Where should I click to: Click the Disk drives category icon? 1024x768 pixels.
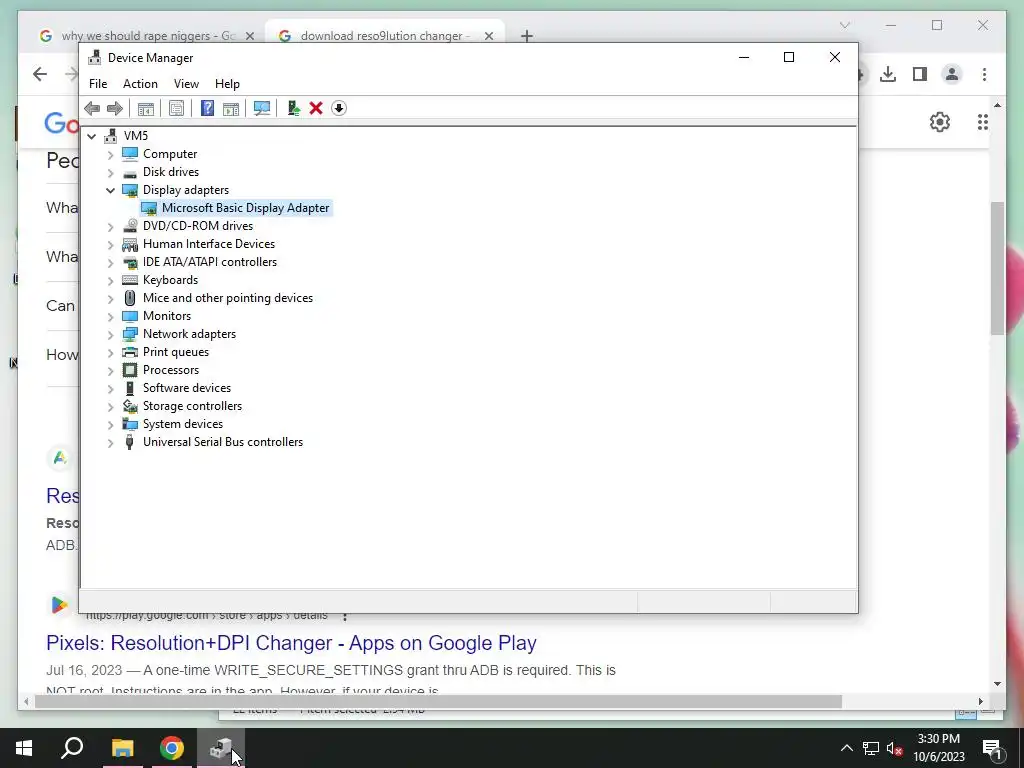[x=130, y=172]
